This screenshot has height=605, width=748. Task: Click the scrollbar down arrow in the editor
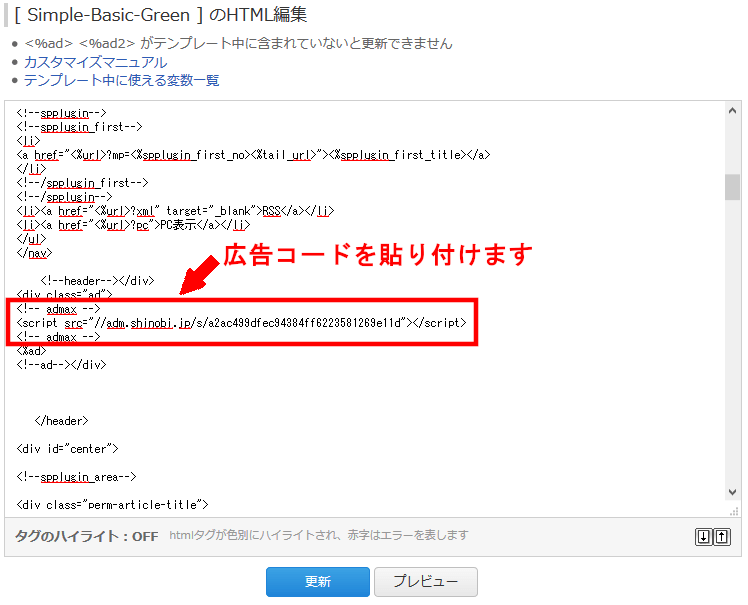[x=732, y=492]
